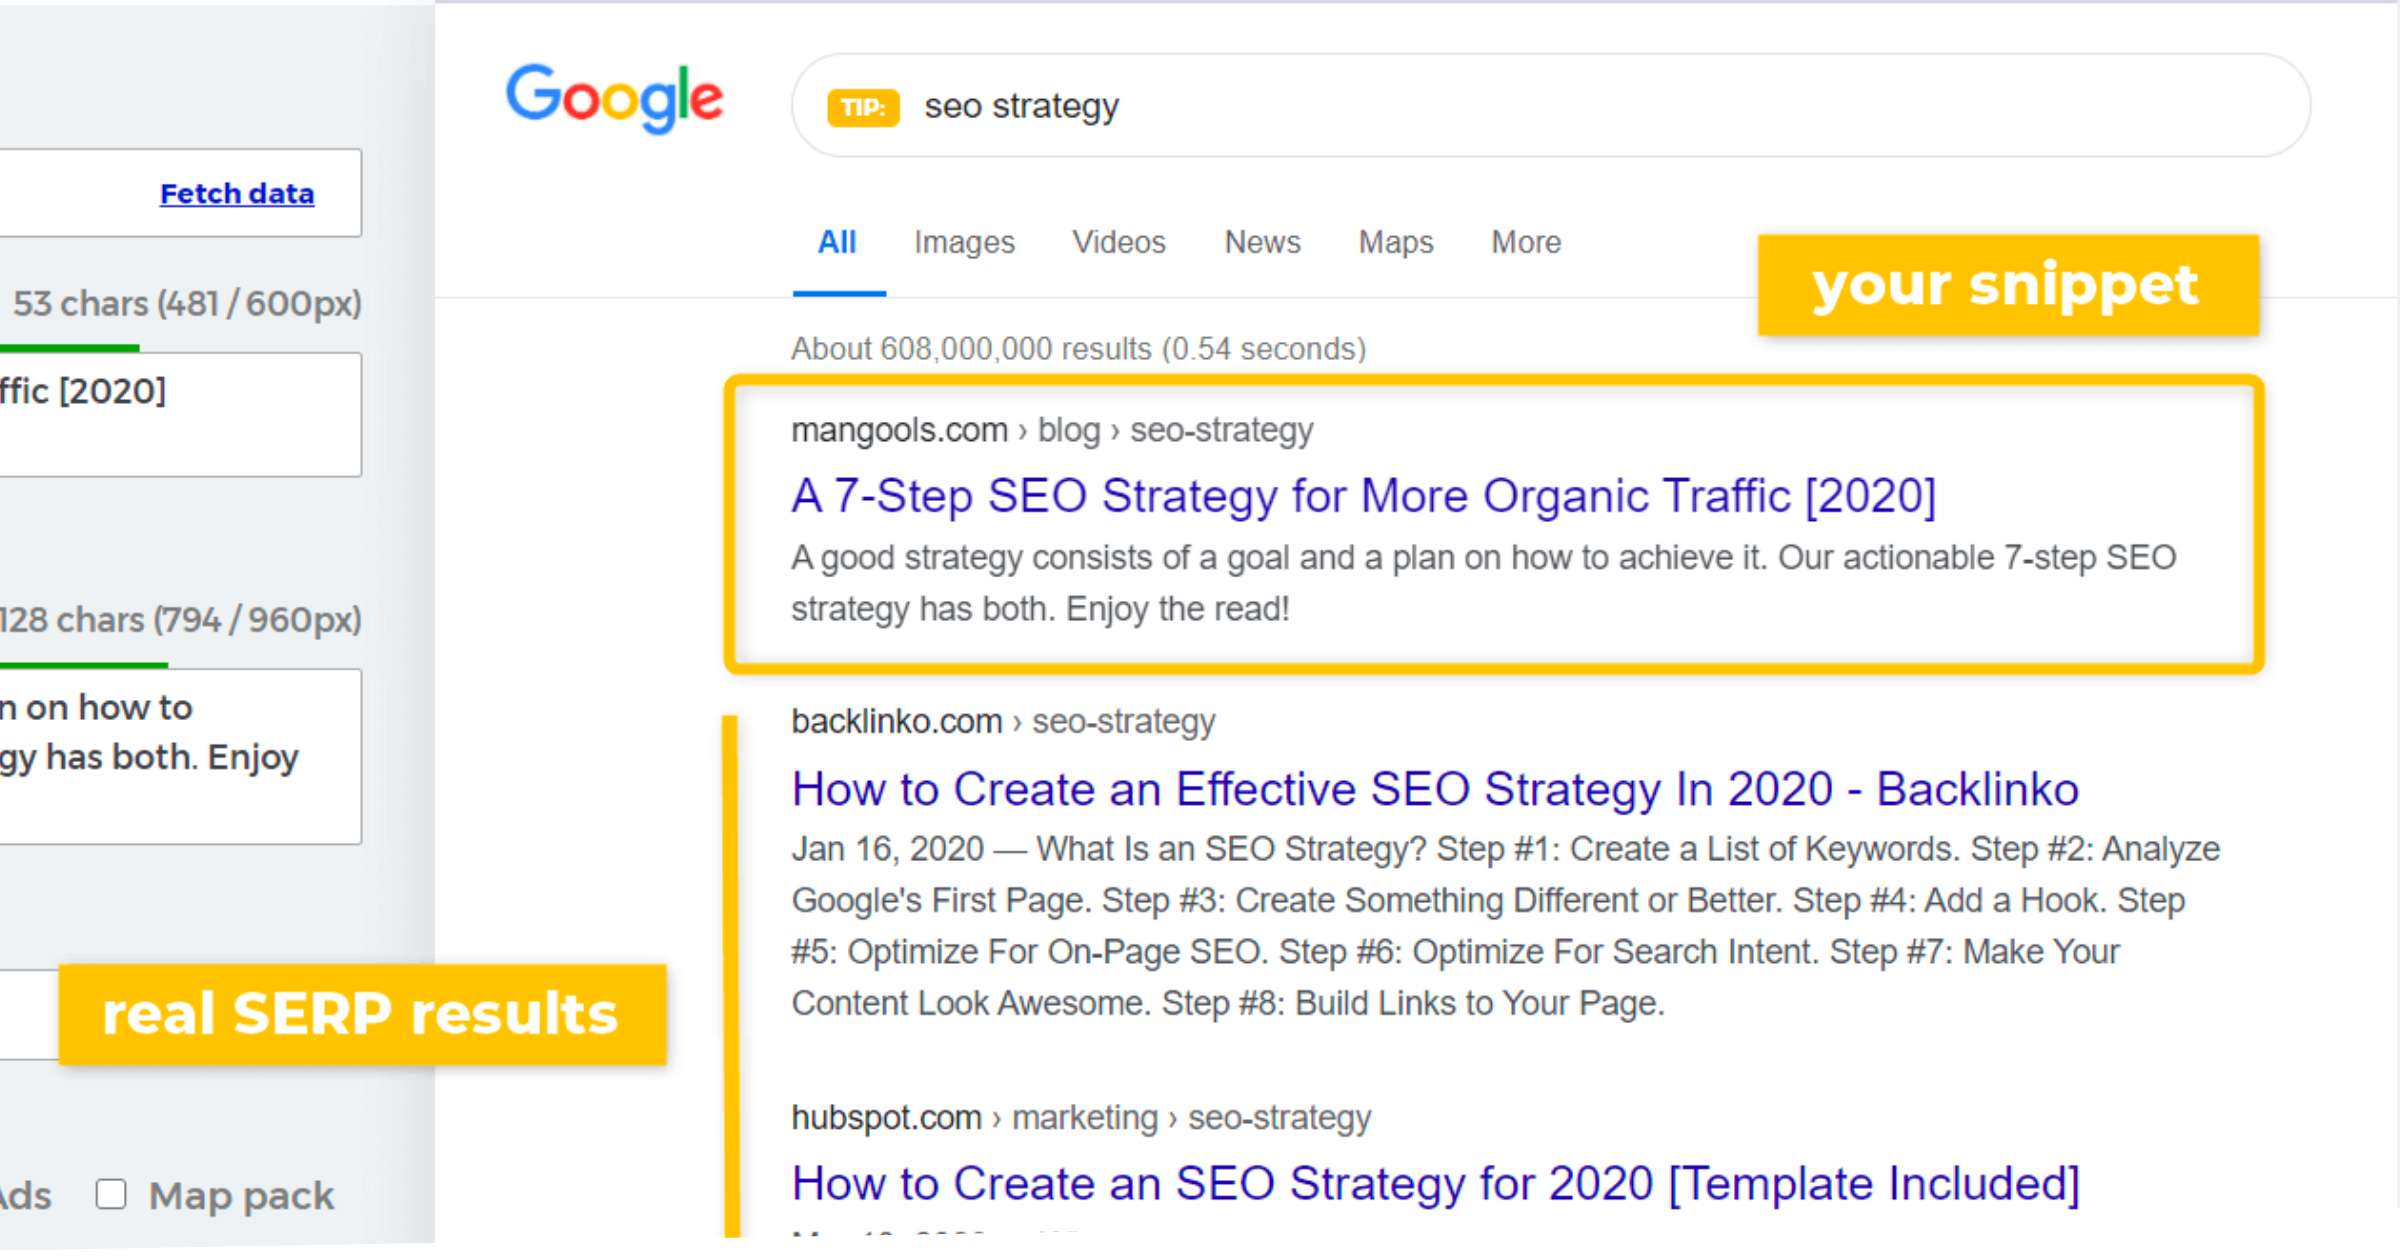The height and width of the screenshot is (1260, 2400).
Task: Expand the More search options
Action: (x=1526, y=242)
